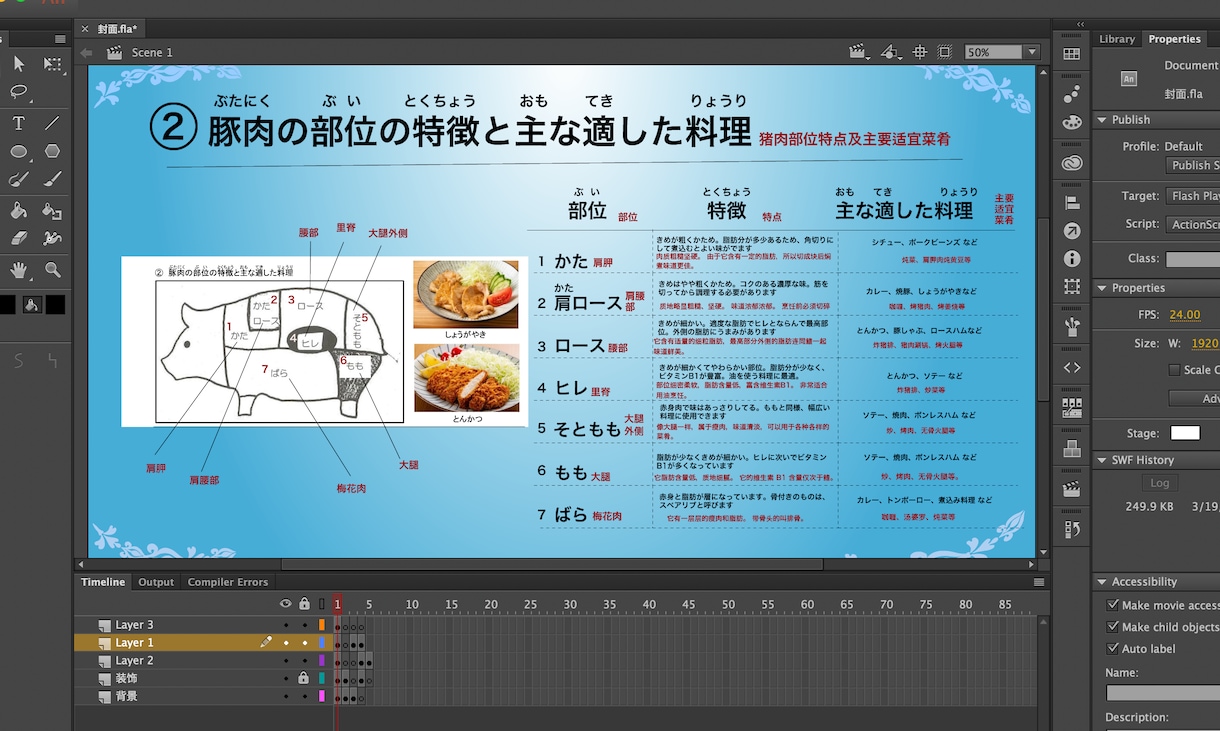Select the Paint Bucket tool
This screenshot has width=1220, height=731.
click(19, 211)
